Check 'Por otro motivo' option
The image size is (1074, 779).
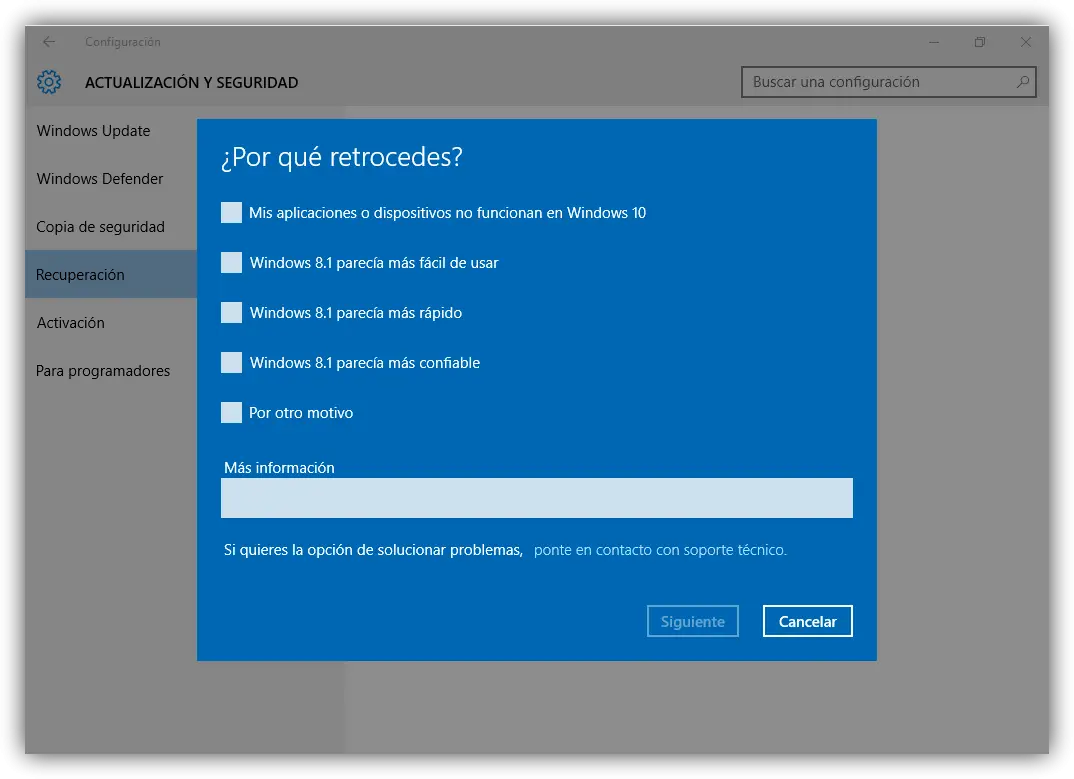coord(232,412)
